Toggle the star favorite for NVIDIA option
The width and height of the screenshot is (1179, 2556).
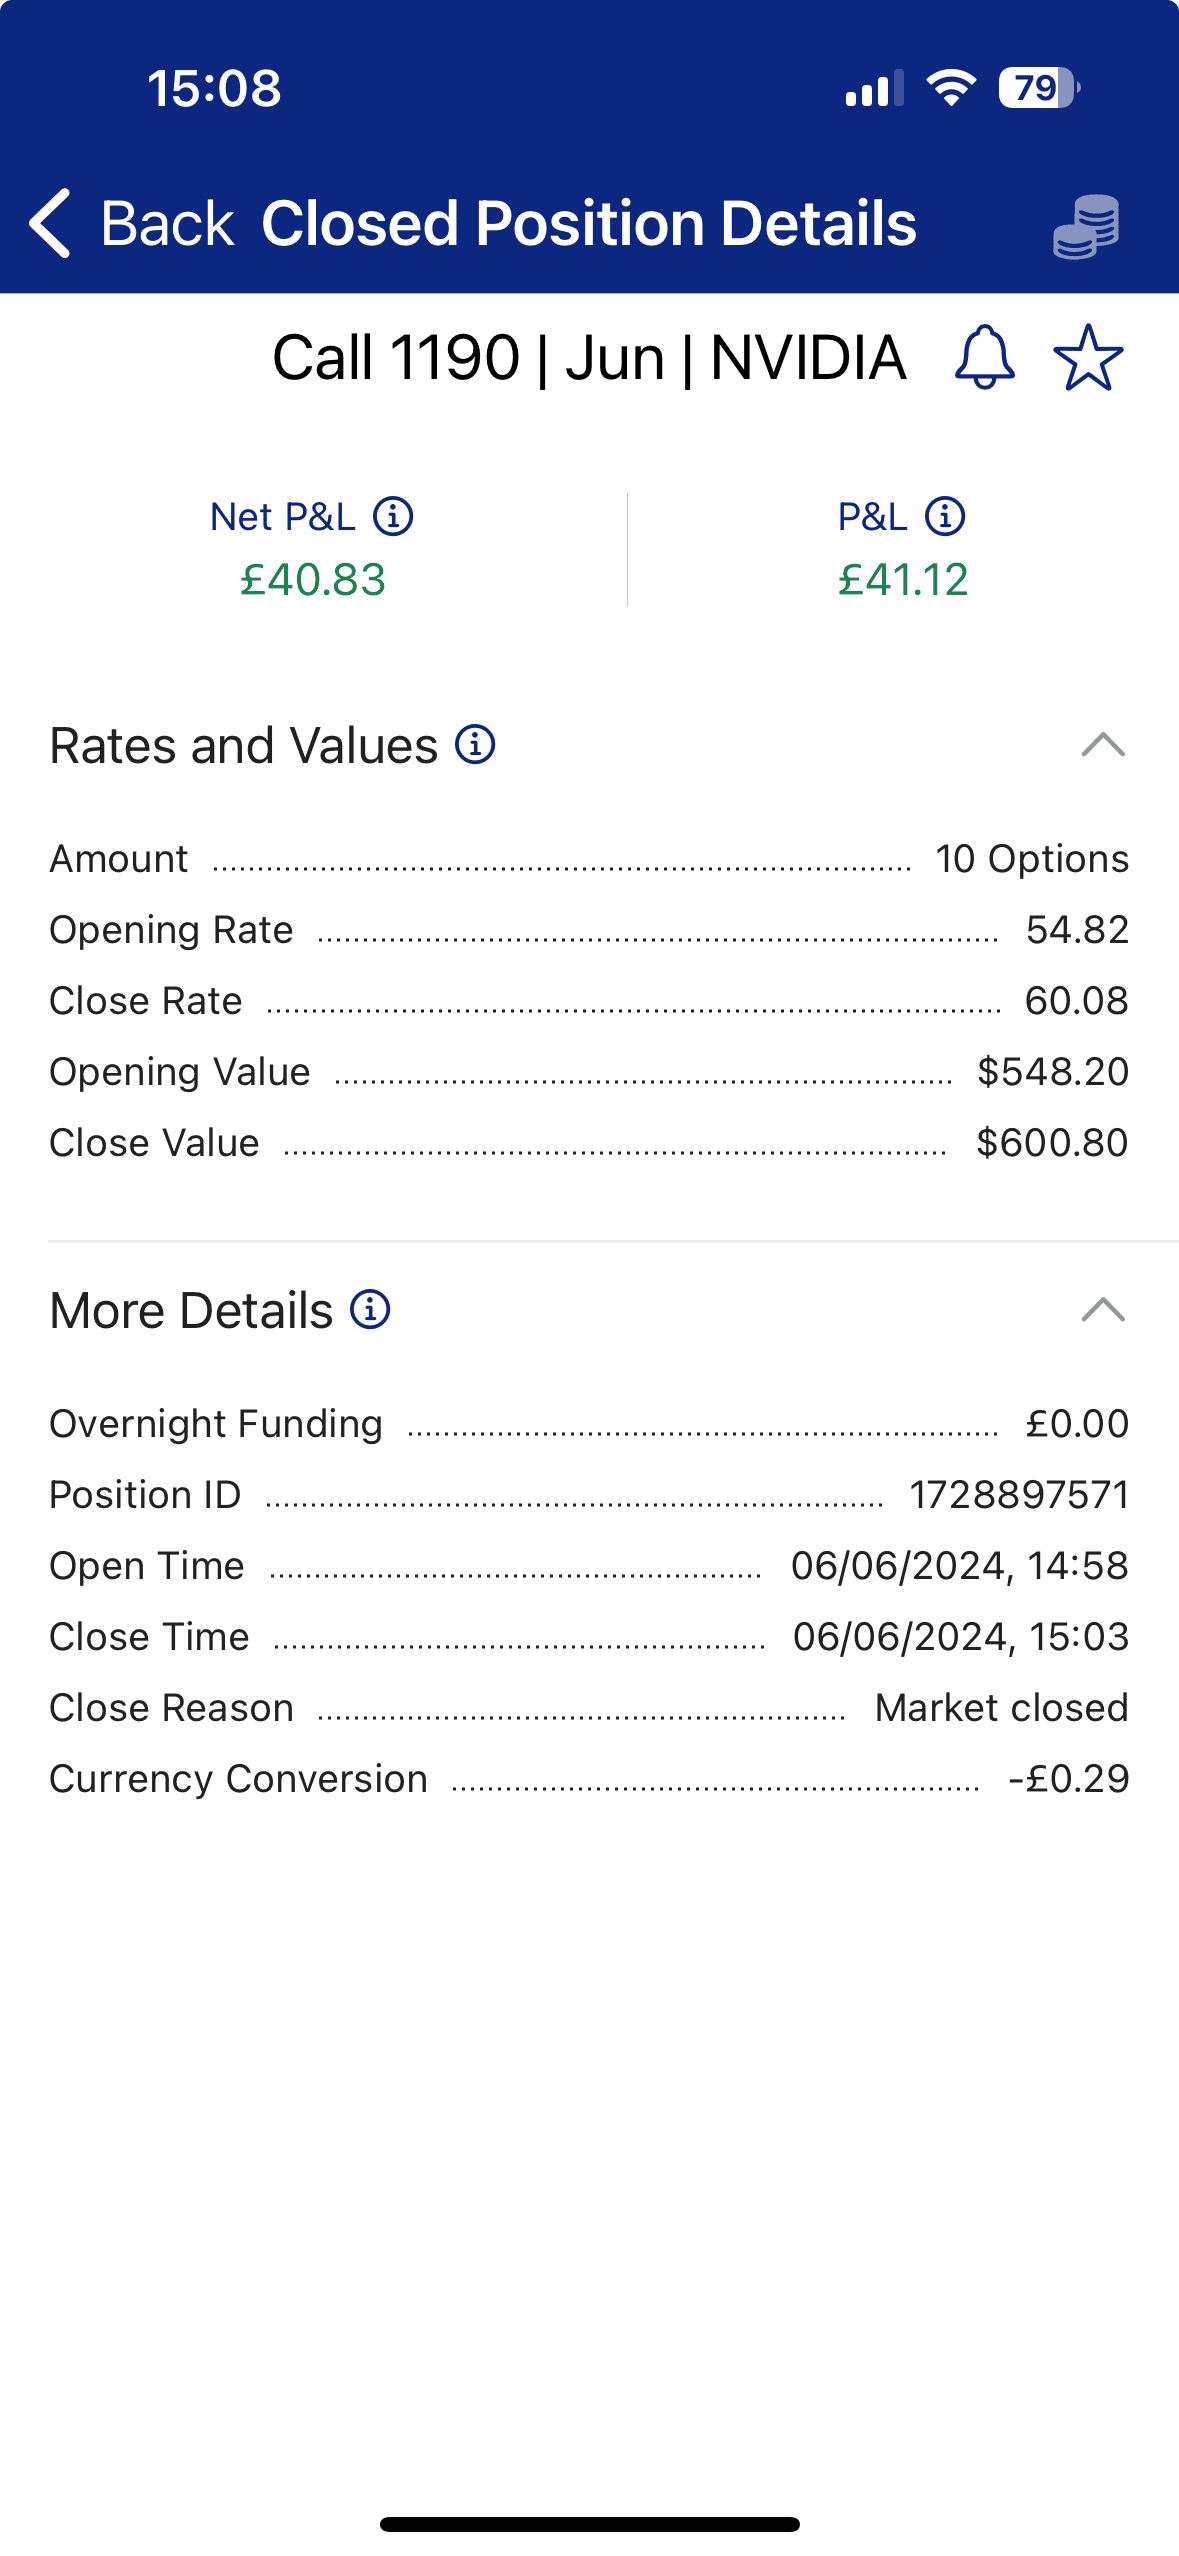[1088, 357]
